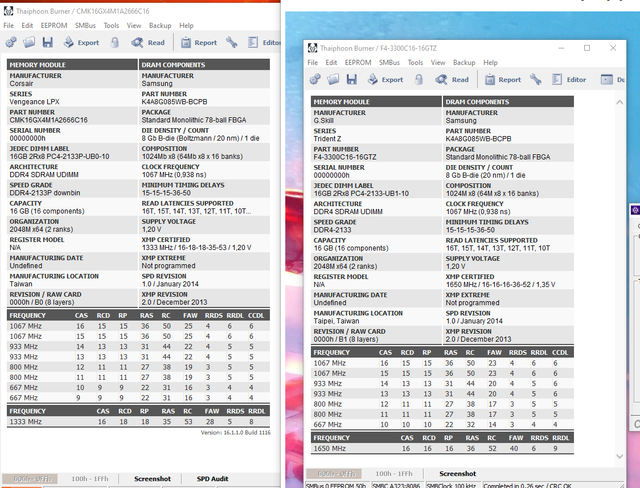Click gear settings icon in G.Skill window toolbar

coord(315,80)
